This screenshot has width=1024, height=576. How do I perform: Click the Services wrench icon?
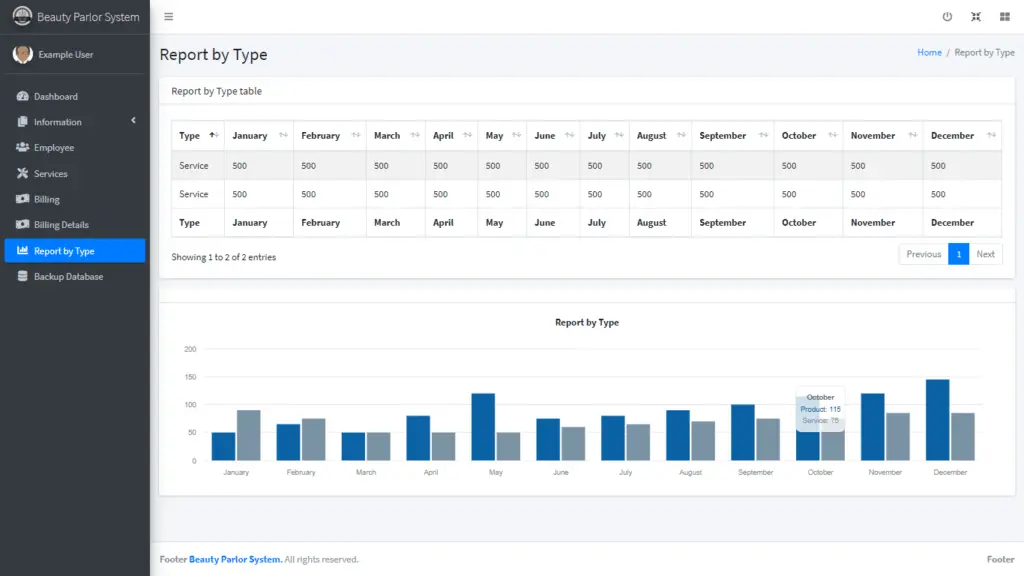tap(23, 173)
